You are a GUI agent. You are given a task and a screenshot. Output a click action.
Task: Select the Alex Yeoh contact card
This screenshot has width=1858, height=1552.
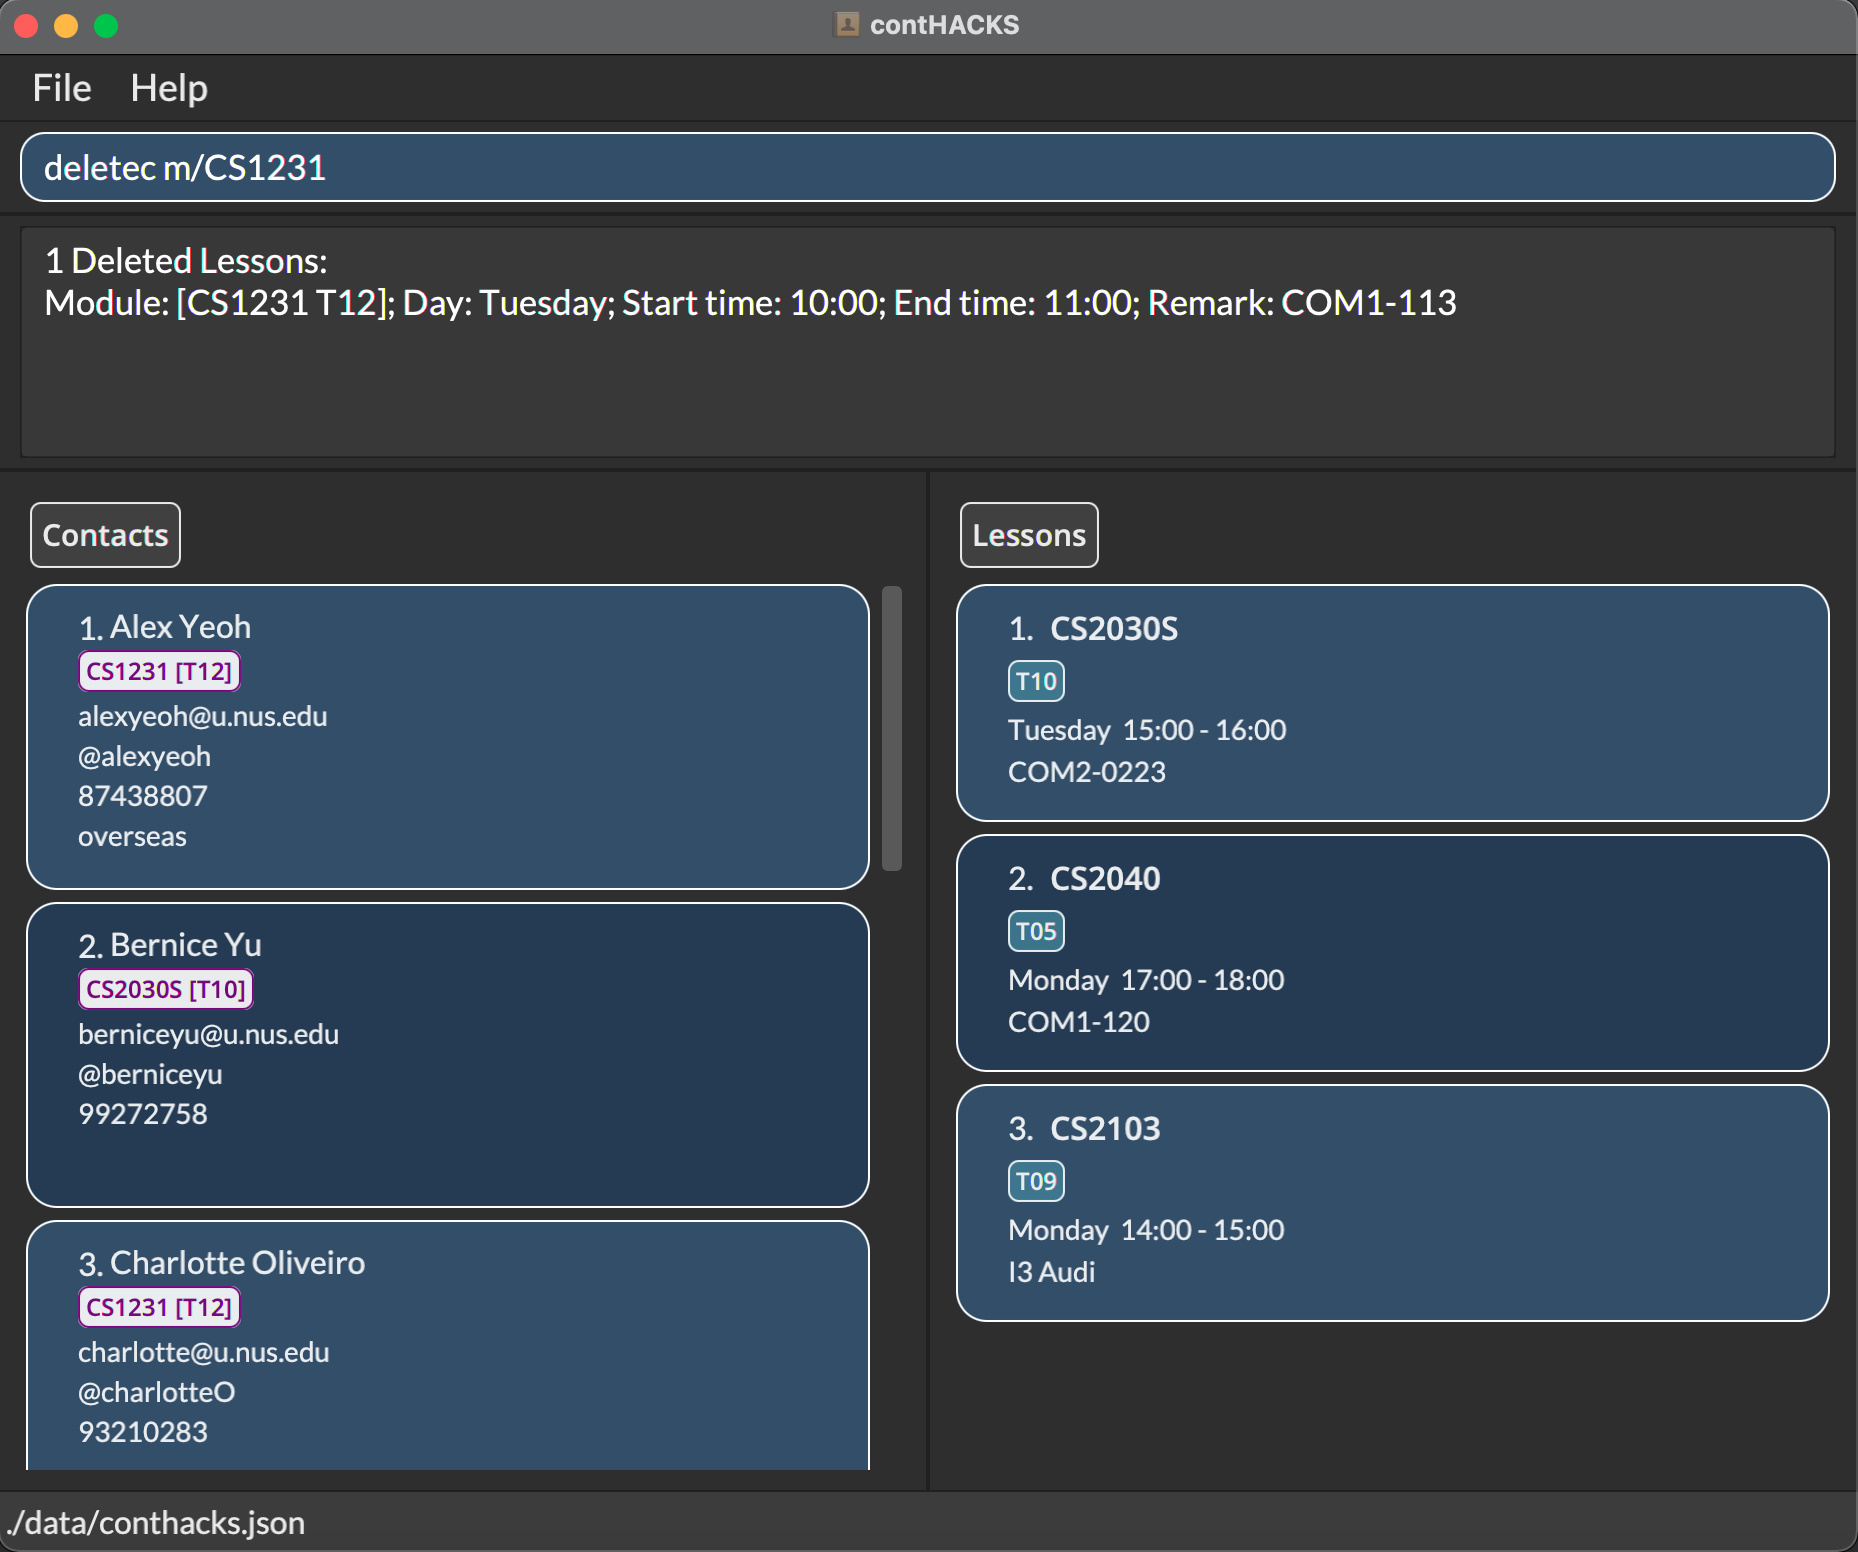[447, 736]
